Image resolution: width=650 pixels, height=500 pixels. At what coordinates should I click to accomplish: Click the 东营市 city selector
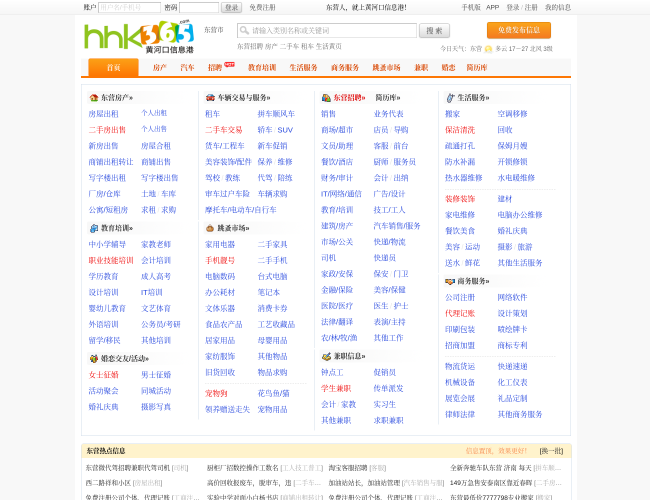(213, 30)
